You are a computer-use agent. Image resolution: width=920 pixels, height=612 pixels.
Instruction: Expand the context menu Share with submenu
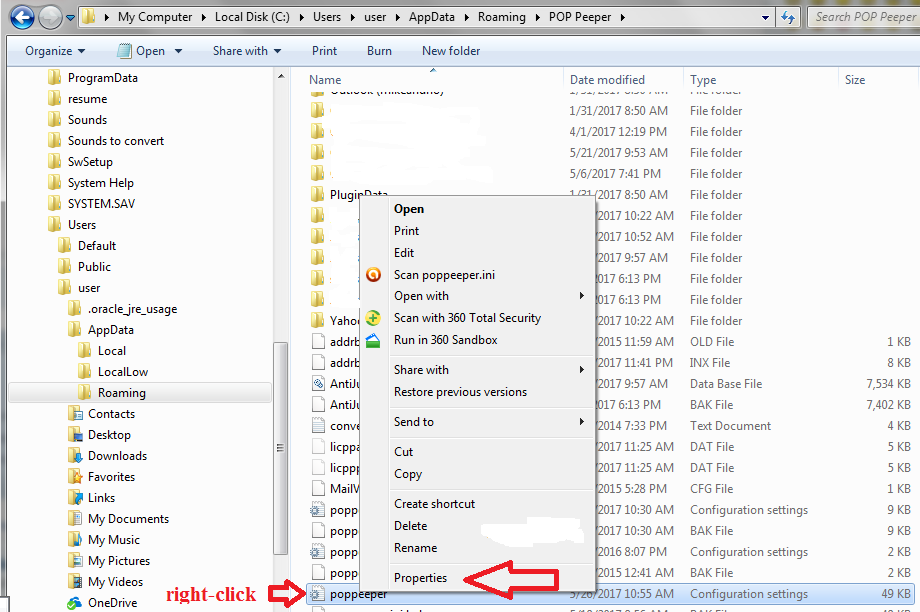click(421, 370)
